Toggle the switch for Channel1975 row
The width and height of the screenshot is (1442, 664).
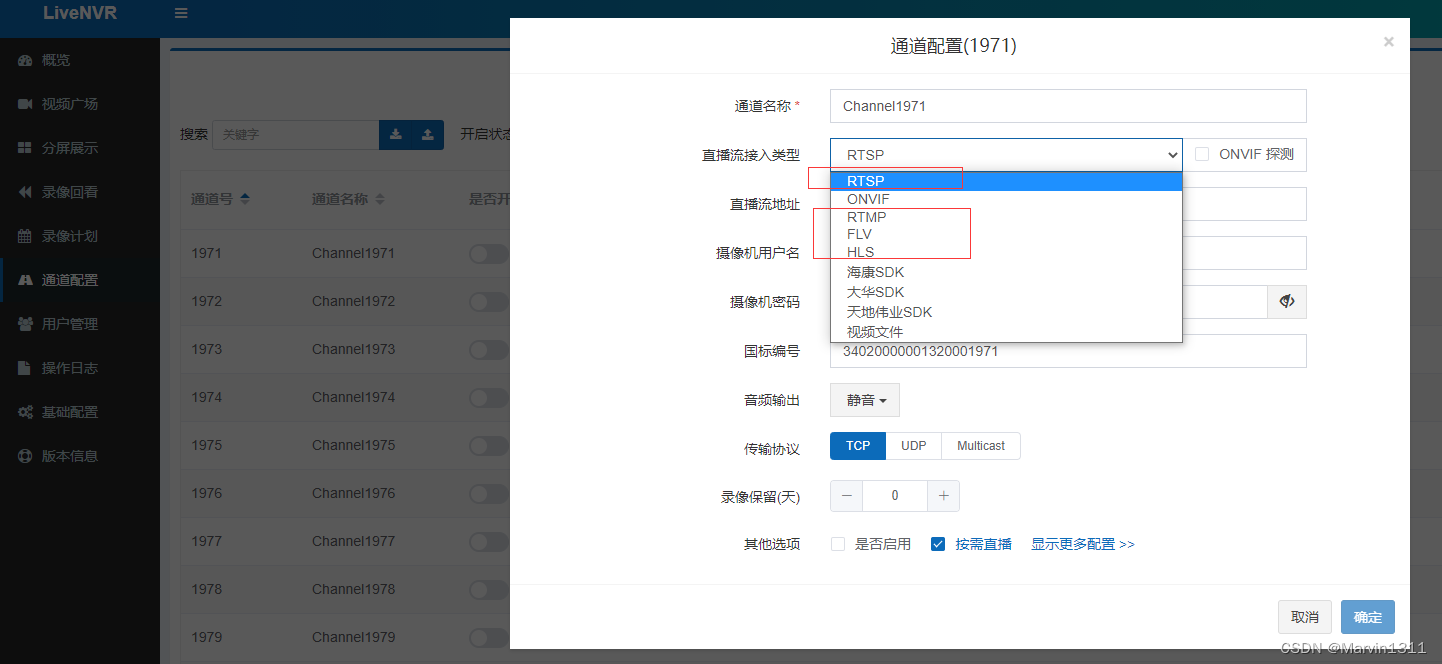[x=489, y=446]
